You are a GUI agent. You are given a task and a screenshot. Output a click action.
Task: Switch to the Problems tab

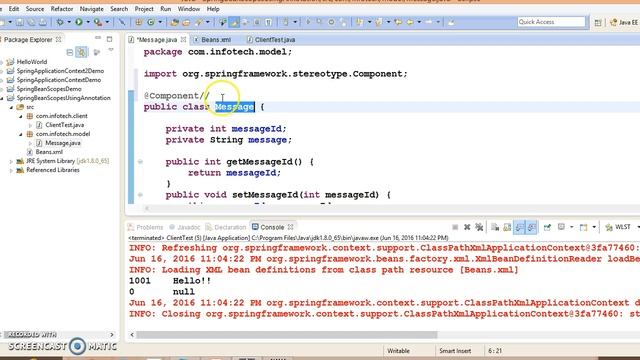point(145,227)
